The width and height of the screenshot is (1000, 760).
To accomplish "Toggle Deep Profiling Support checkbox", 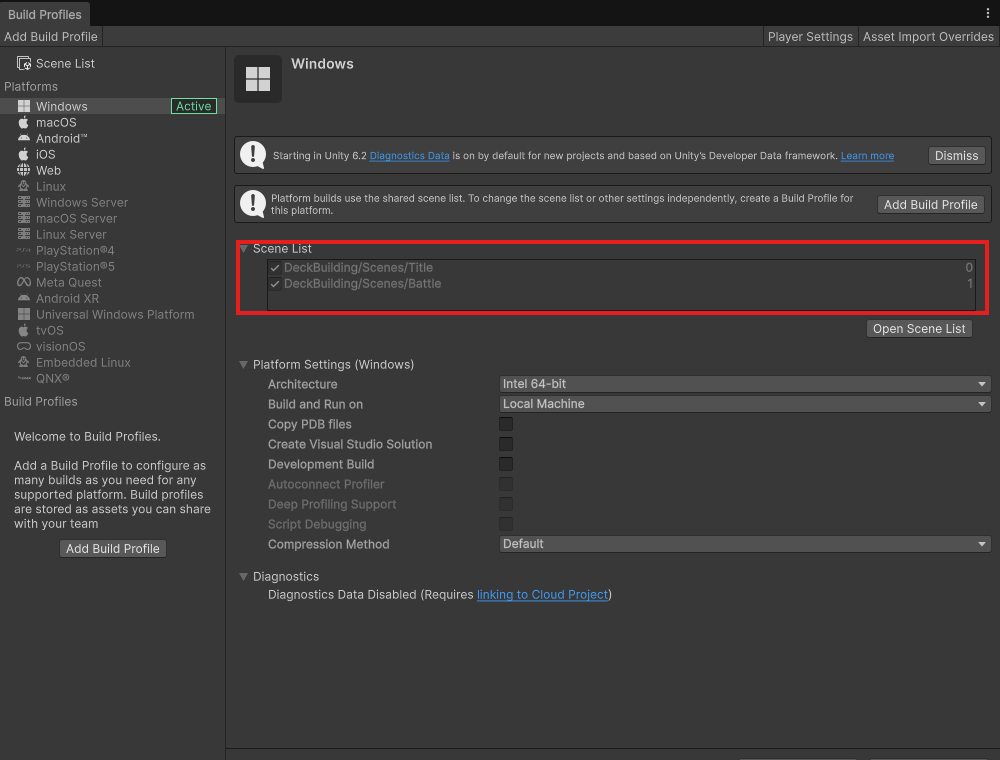I will click(x=506, y=504).
